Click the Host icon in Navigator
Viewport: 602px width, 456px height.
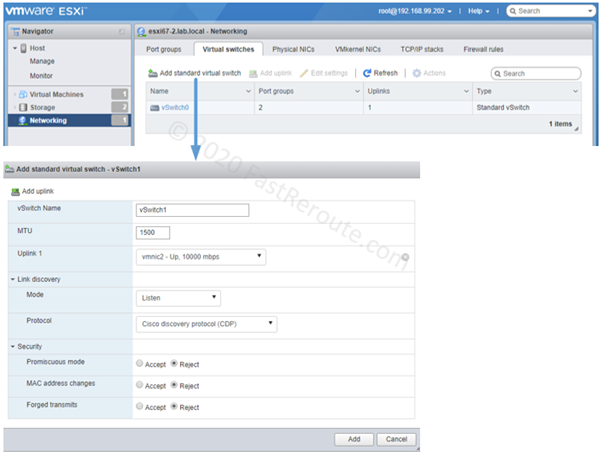click(x=23, y=48)
